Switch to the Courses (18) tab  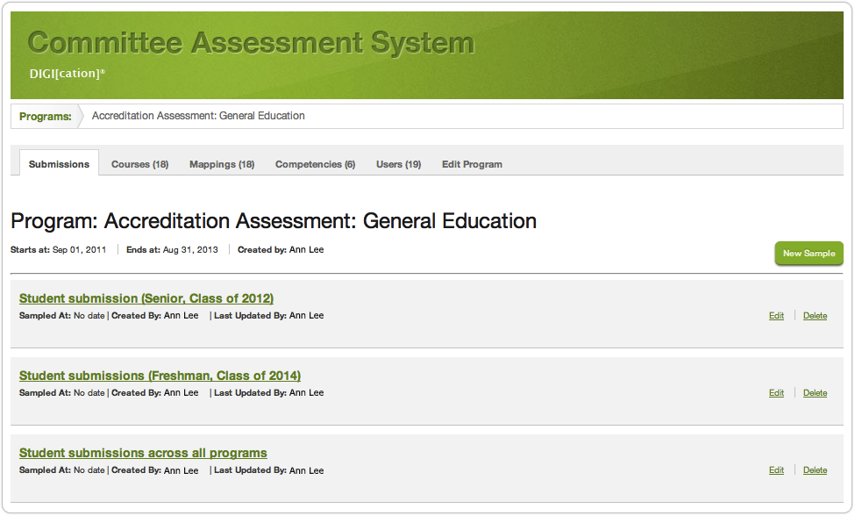pyautogui.click(x=140, y=164)
